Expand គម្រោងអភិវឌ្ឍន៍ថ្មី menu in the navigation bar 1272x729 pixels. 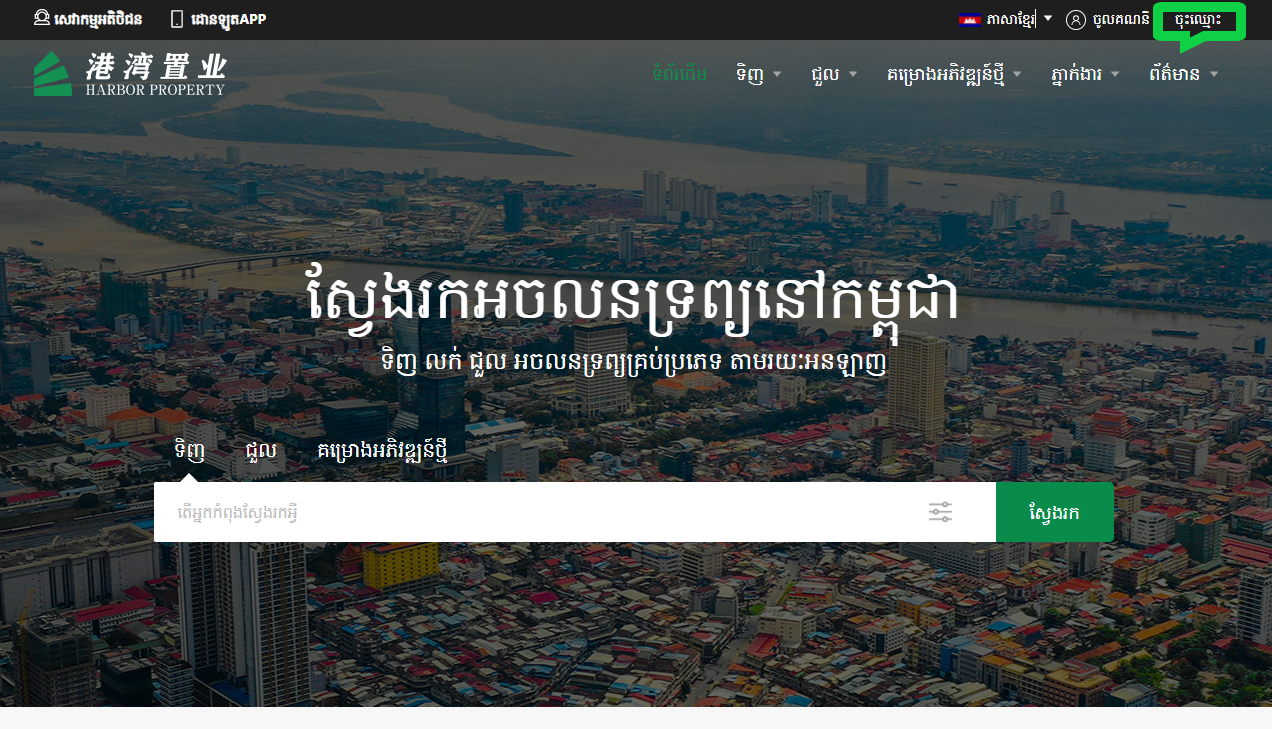pyautogui.click(x=955, y=74)
